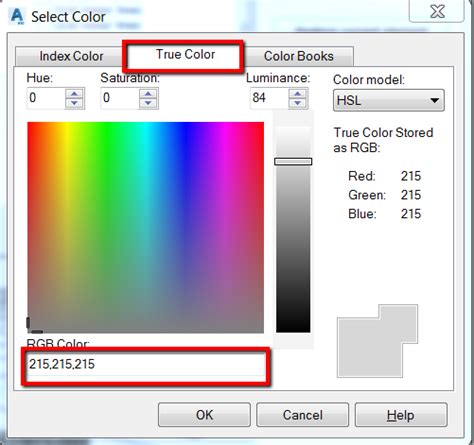Increase Hue with the up arrow

(x=75, y=93)
